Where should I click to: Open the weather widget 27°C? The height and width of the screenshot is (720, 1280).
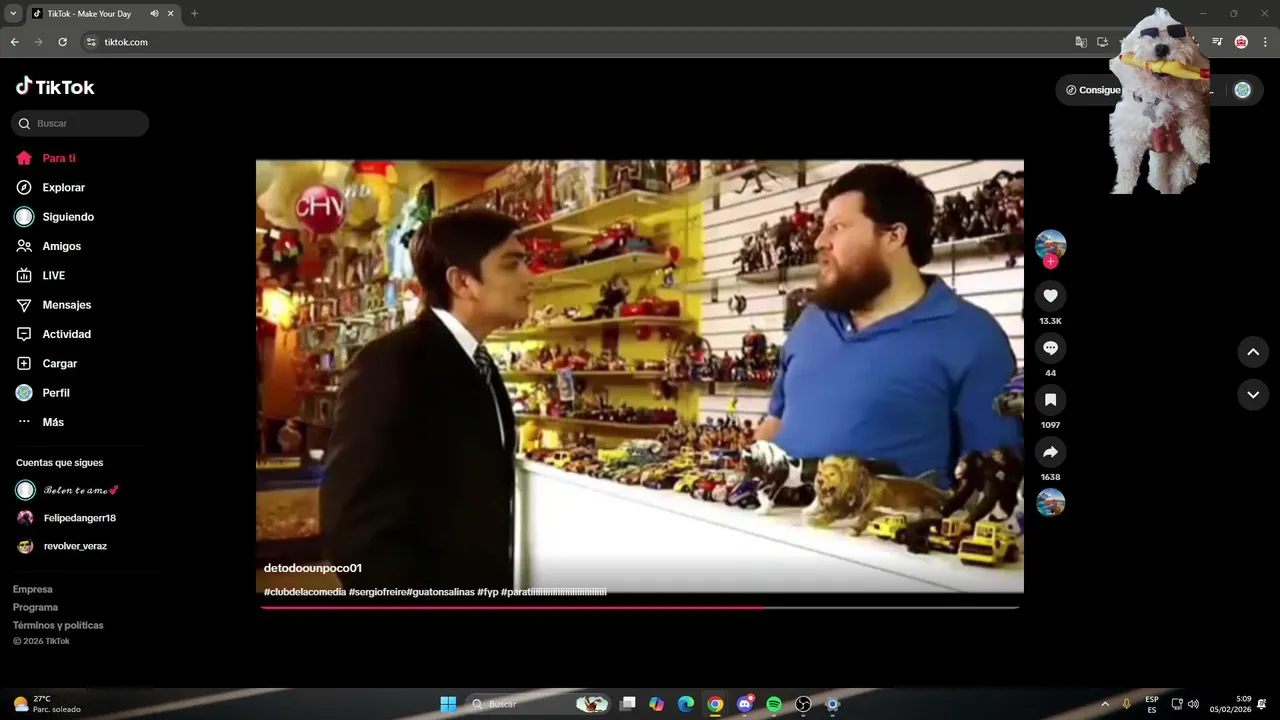(x=46, y=704)
